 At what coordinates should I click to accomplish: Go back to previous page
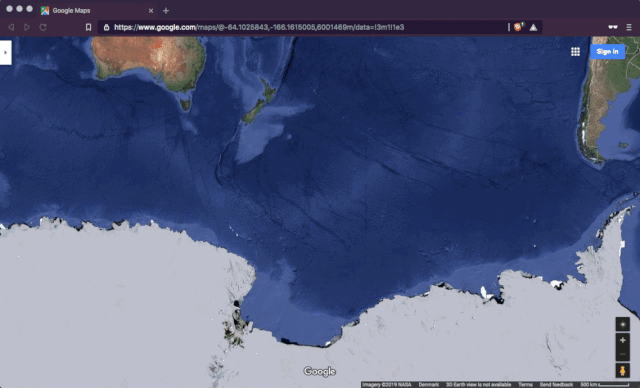(x=11, y=27)
